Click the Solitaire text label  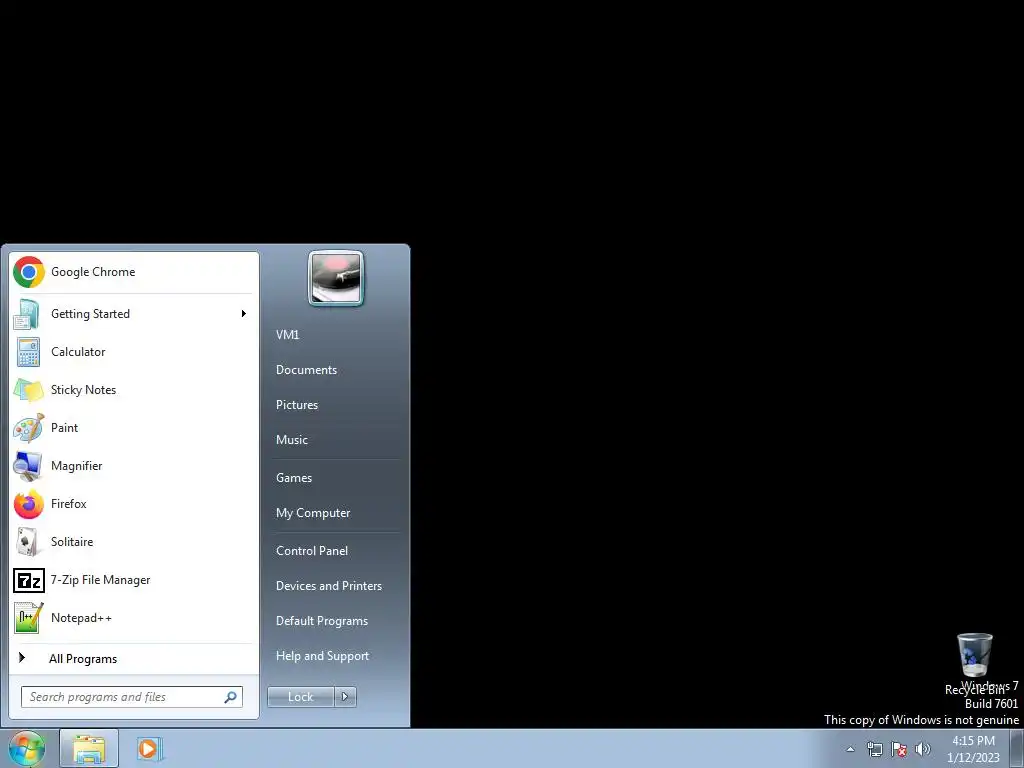point(72,542)
